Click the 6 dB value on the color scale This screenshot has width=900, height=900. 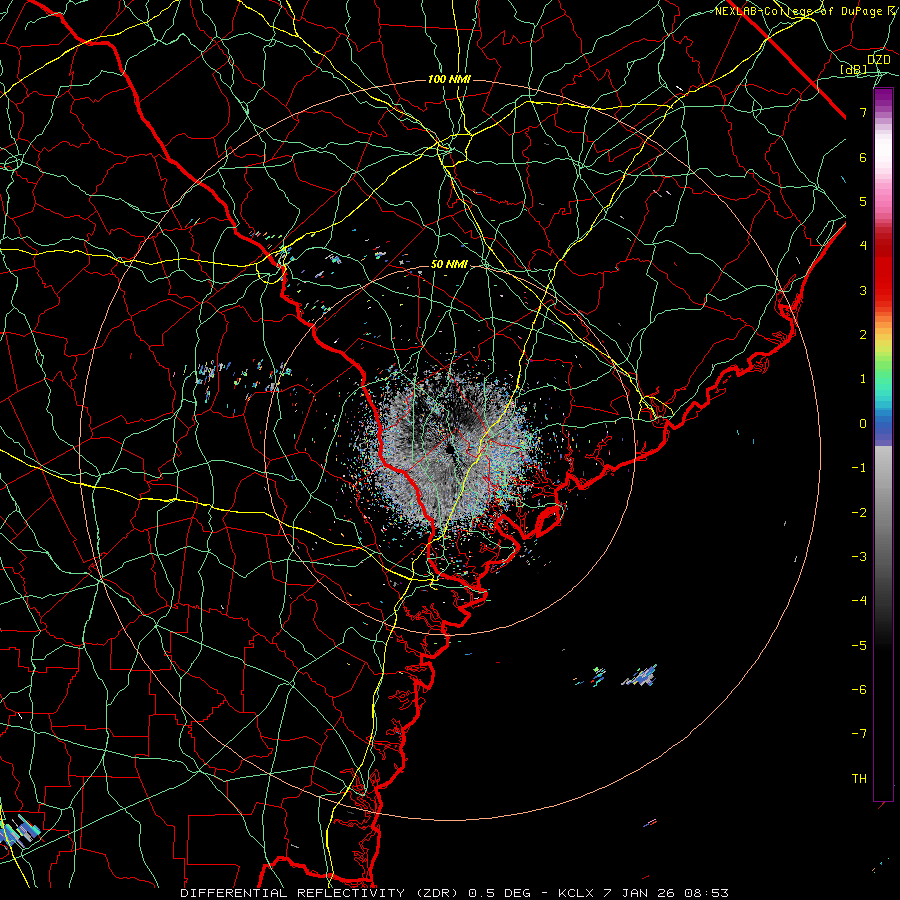pos(863,157)
